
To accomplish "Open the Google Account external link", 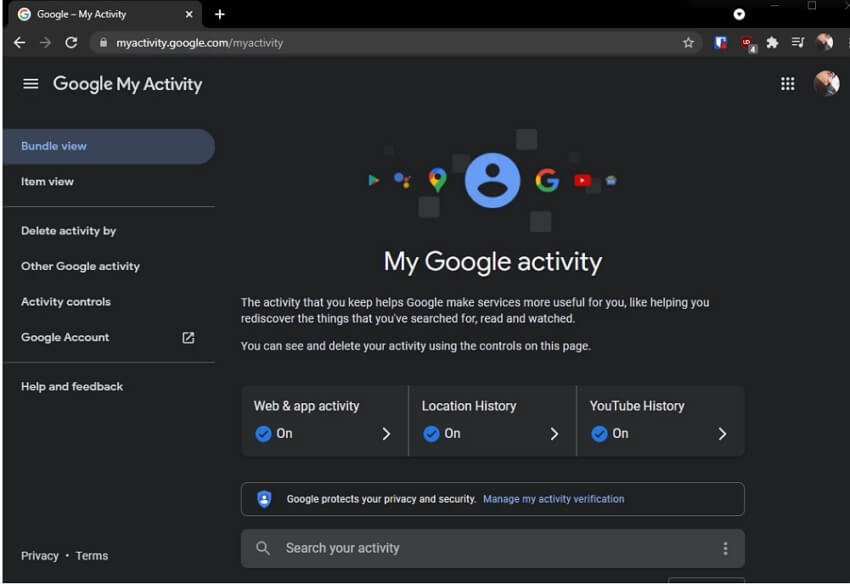I will click(x=187, y=338).
